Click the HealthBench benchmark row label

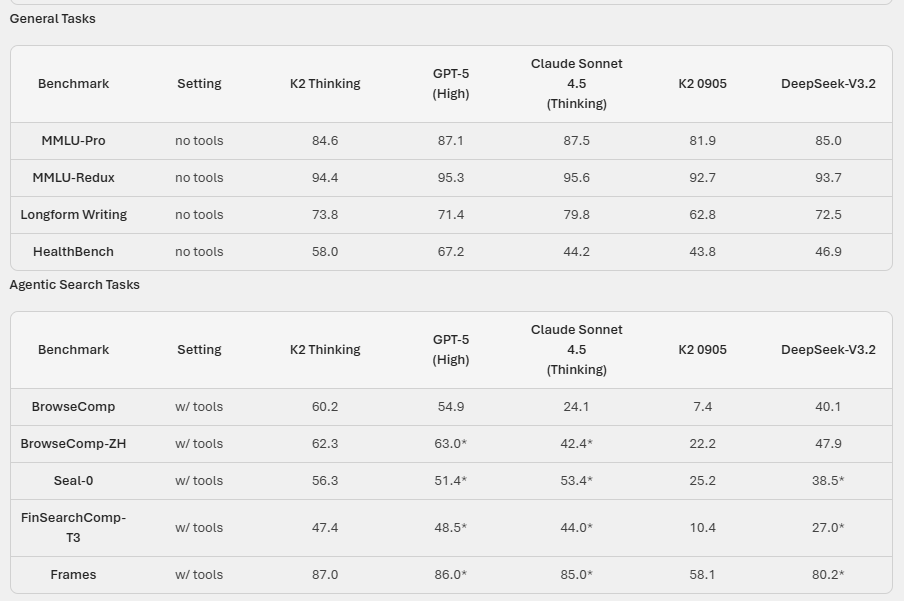[73, 252]
